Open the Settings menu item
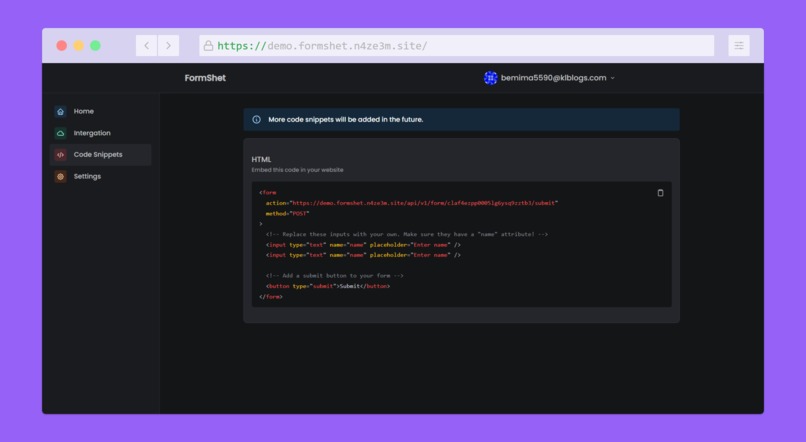806x442 pixels. point(101,176)
